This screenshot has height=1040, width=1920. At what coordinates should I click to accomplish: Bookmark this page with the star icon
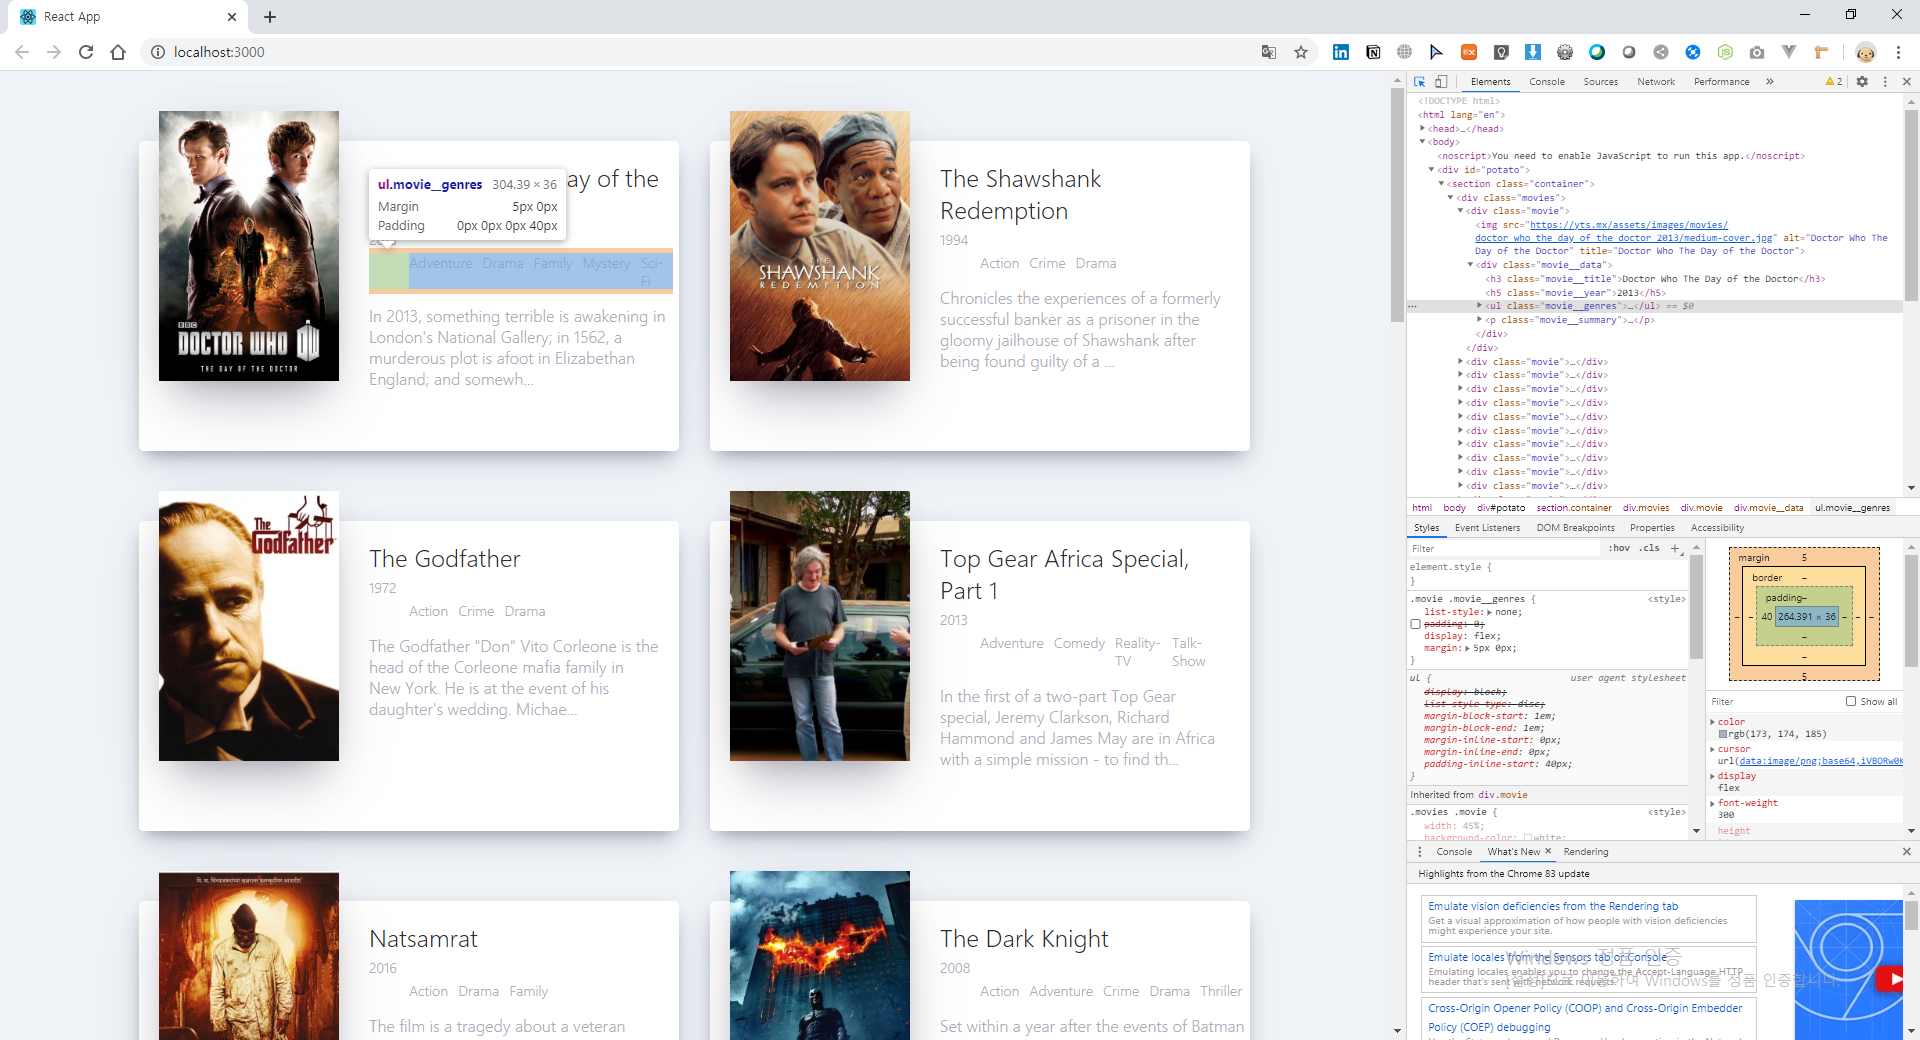pos(1301,52)
